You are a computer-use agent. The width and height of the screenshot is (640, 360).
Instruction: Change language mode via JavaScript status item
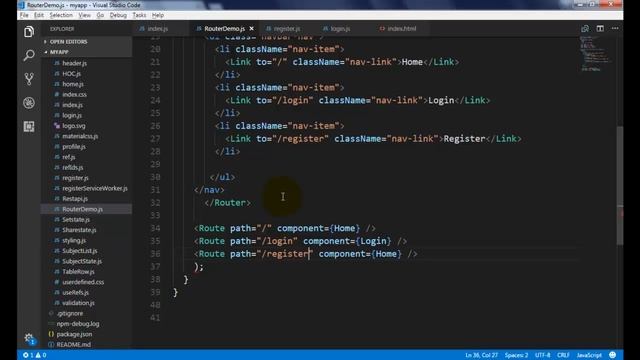[589, 355]
